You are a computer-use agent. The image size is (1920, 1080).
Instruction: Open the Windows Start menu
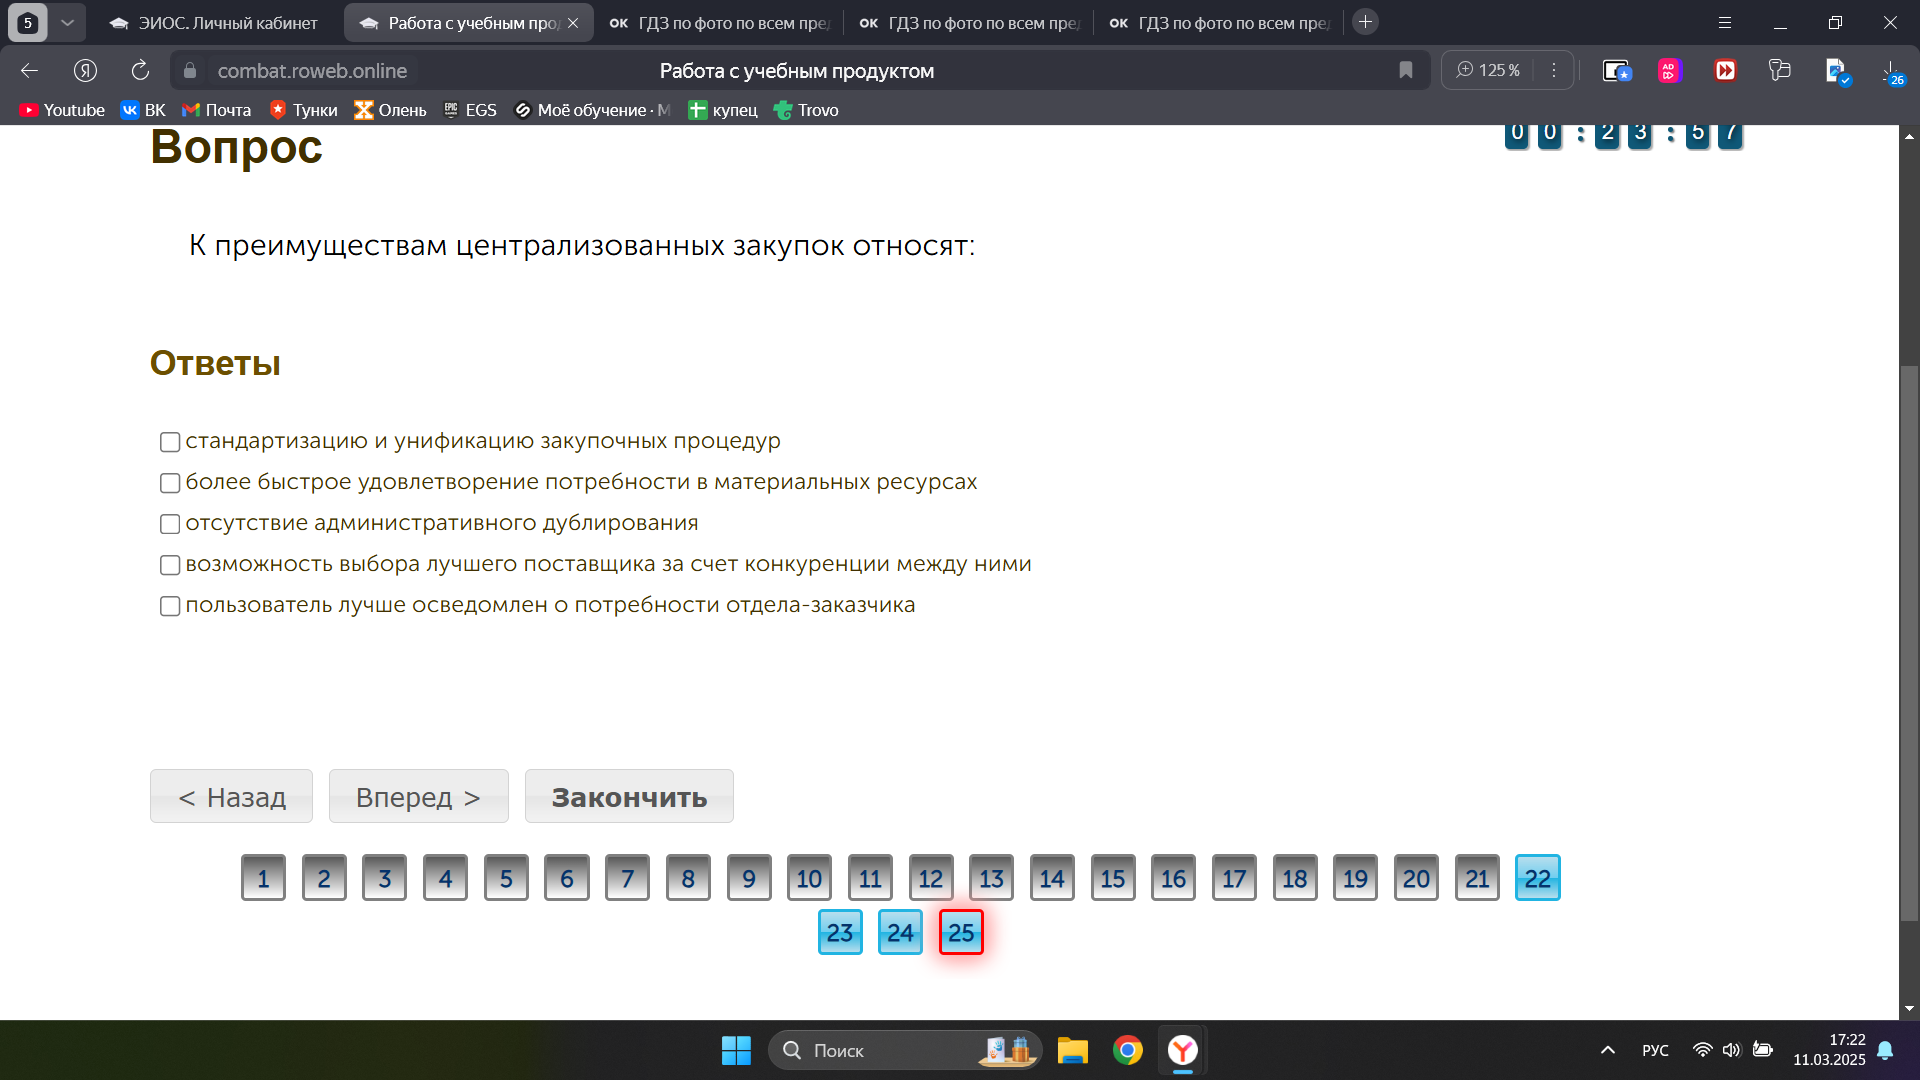pyautogui.click(x=736, y=1050)
